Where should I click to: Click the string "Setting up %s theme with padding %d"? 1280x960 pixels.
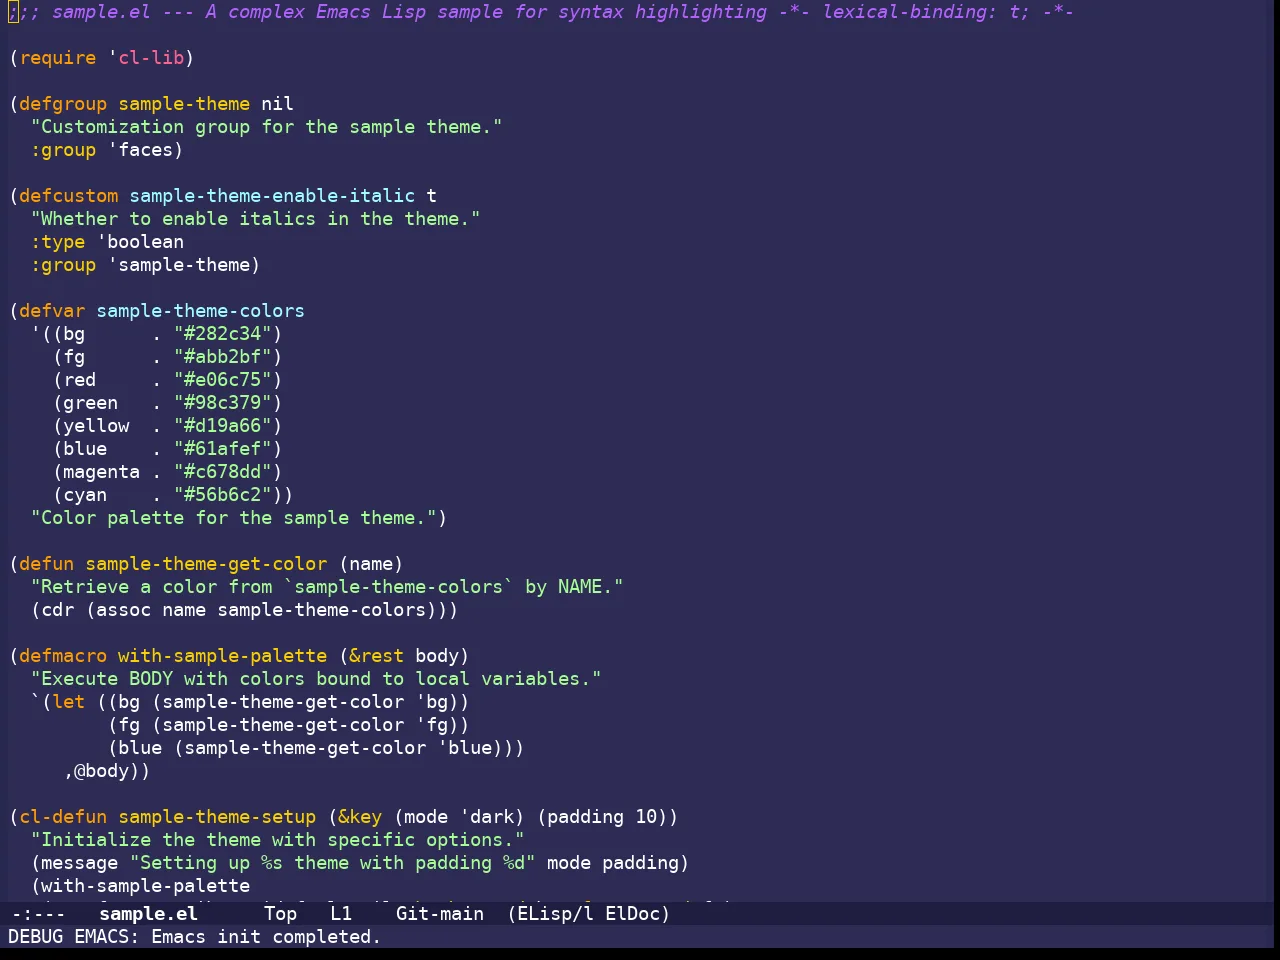pos(333,863)
